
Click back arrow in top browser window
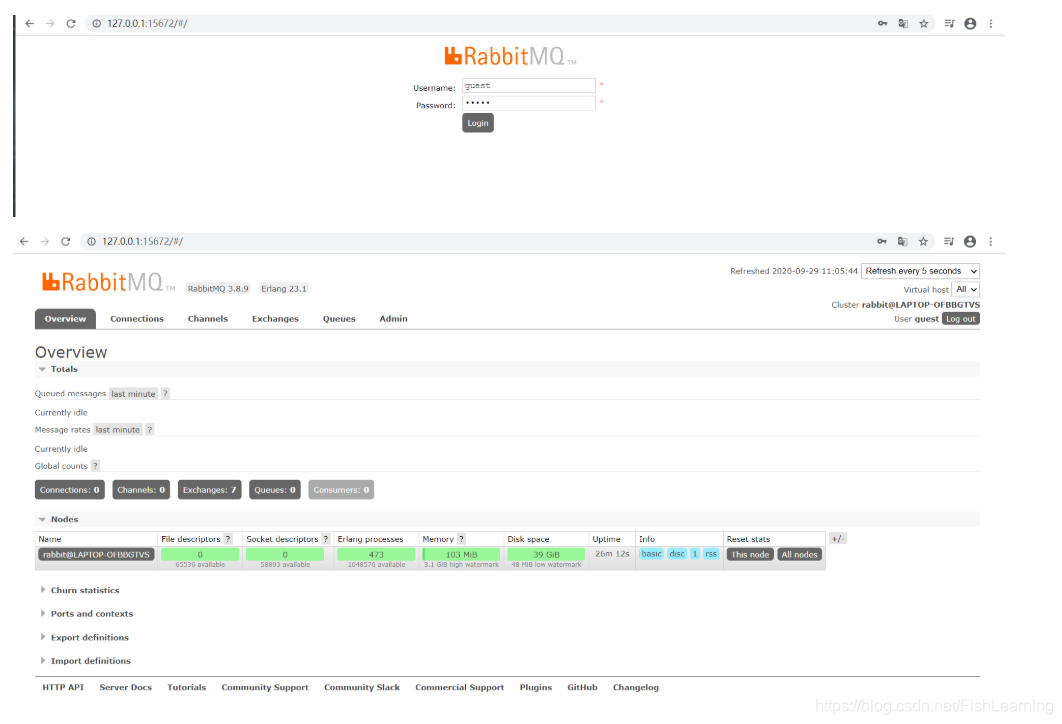(x=29, y=24)
